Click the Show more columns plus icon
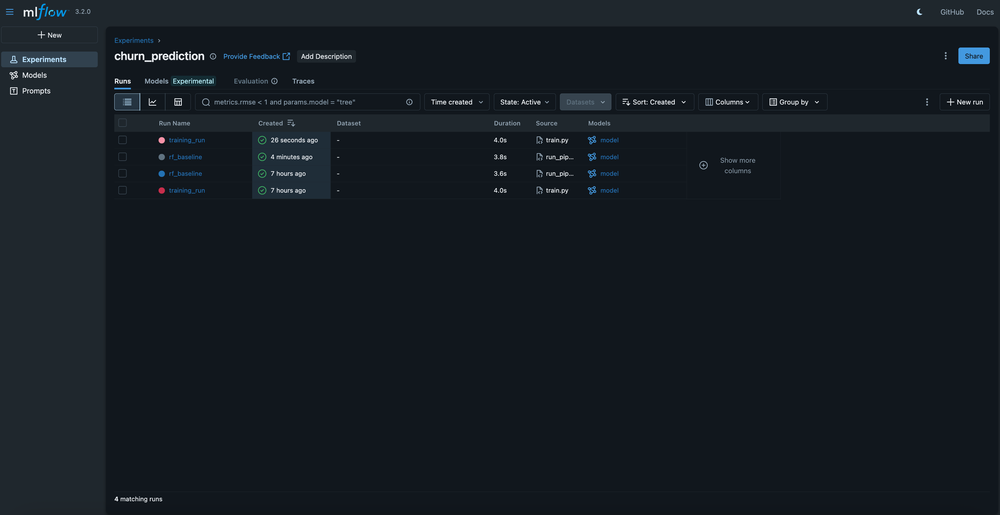The height and width of the screenshot is (515, 1000). 703,165
